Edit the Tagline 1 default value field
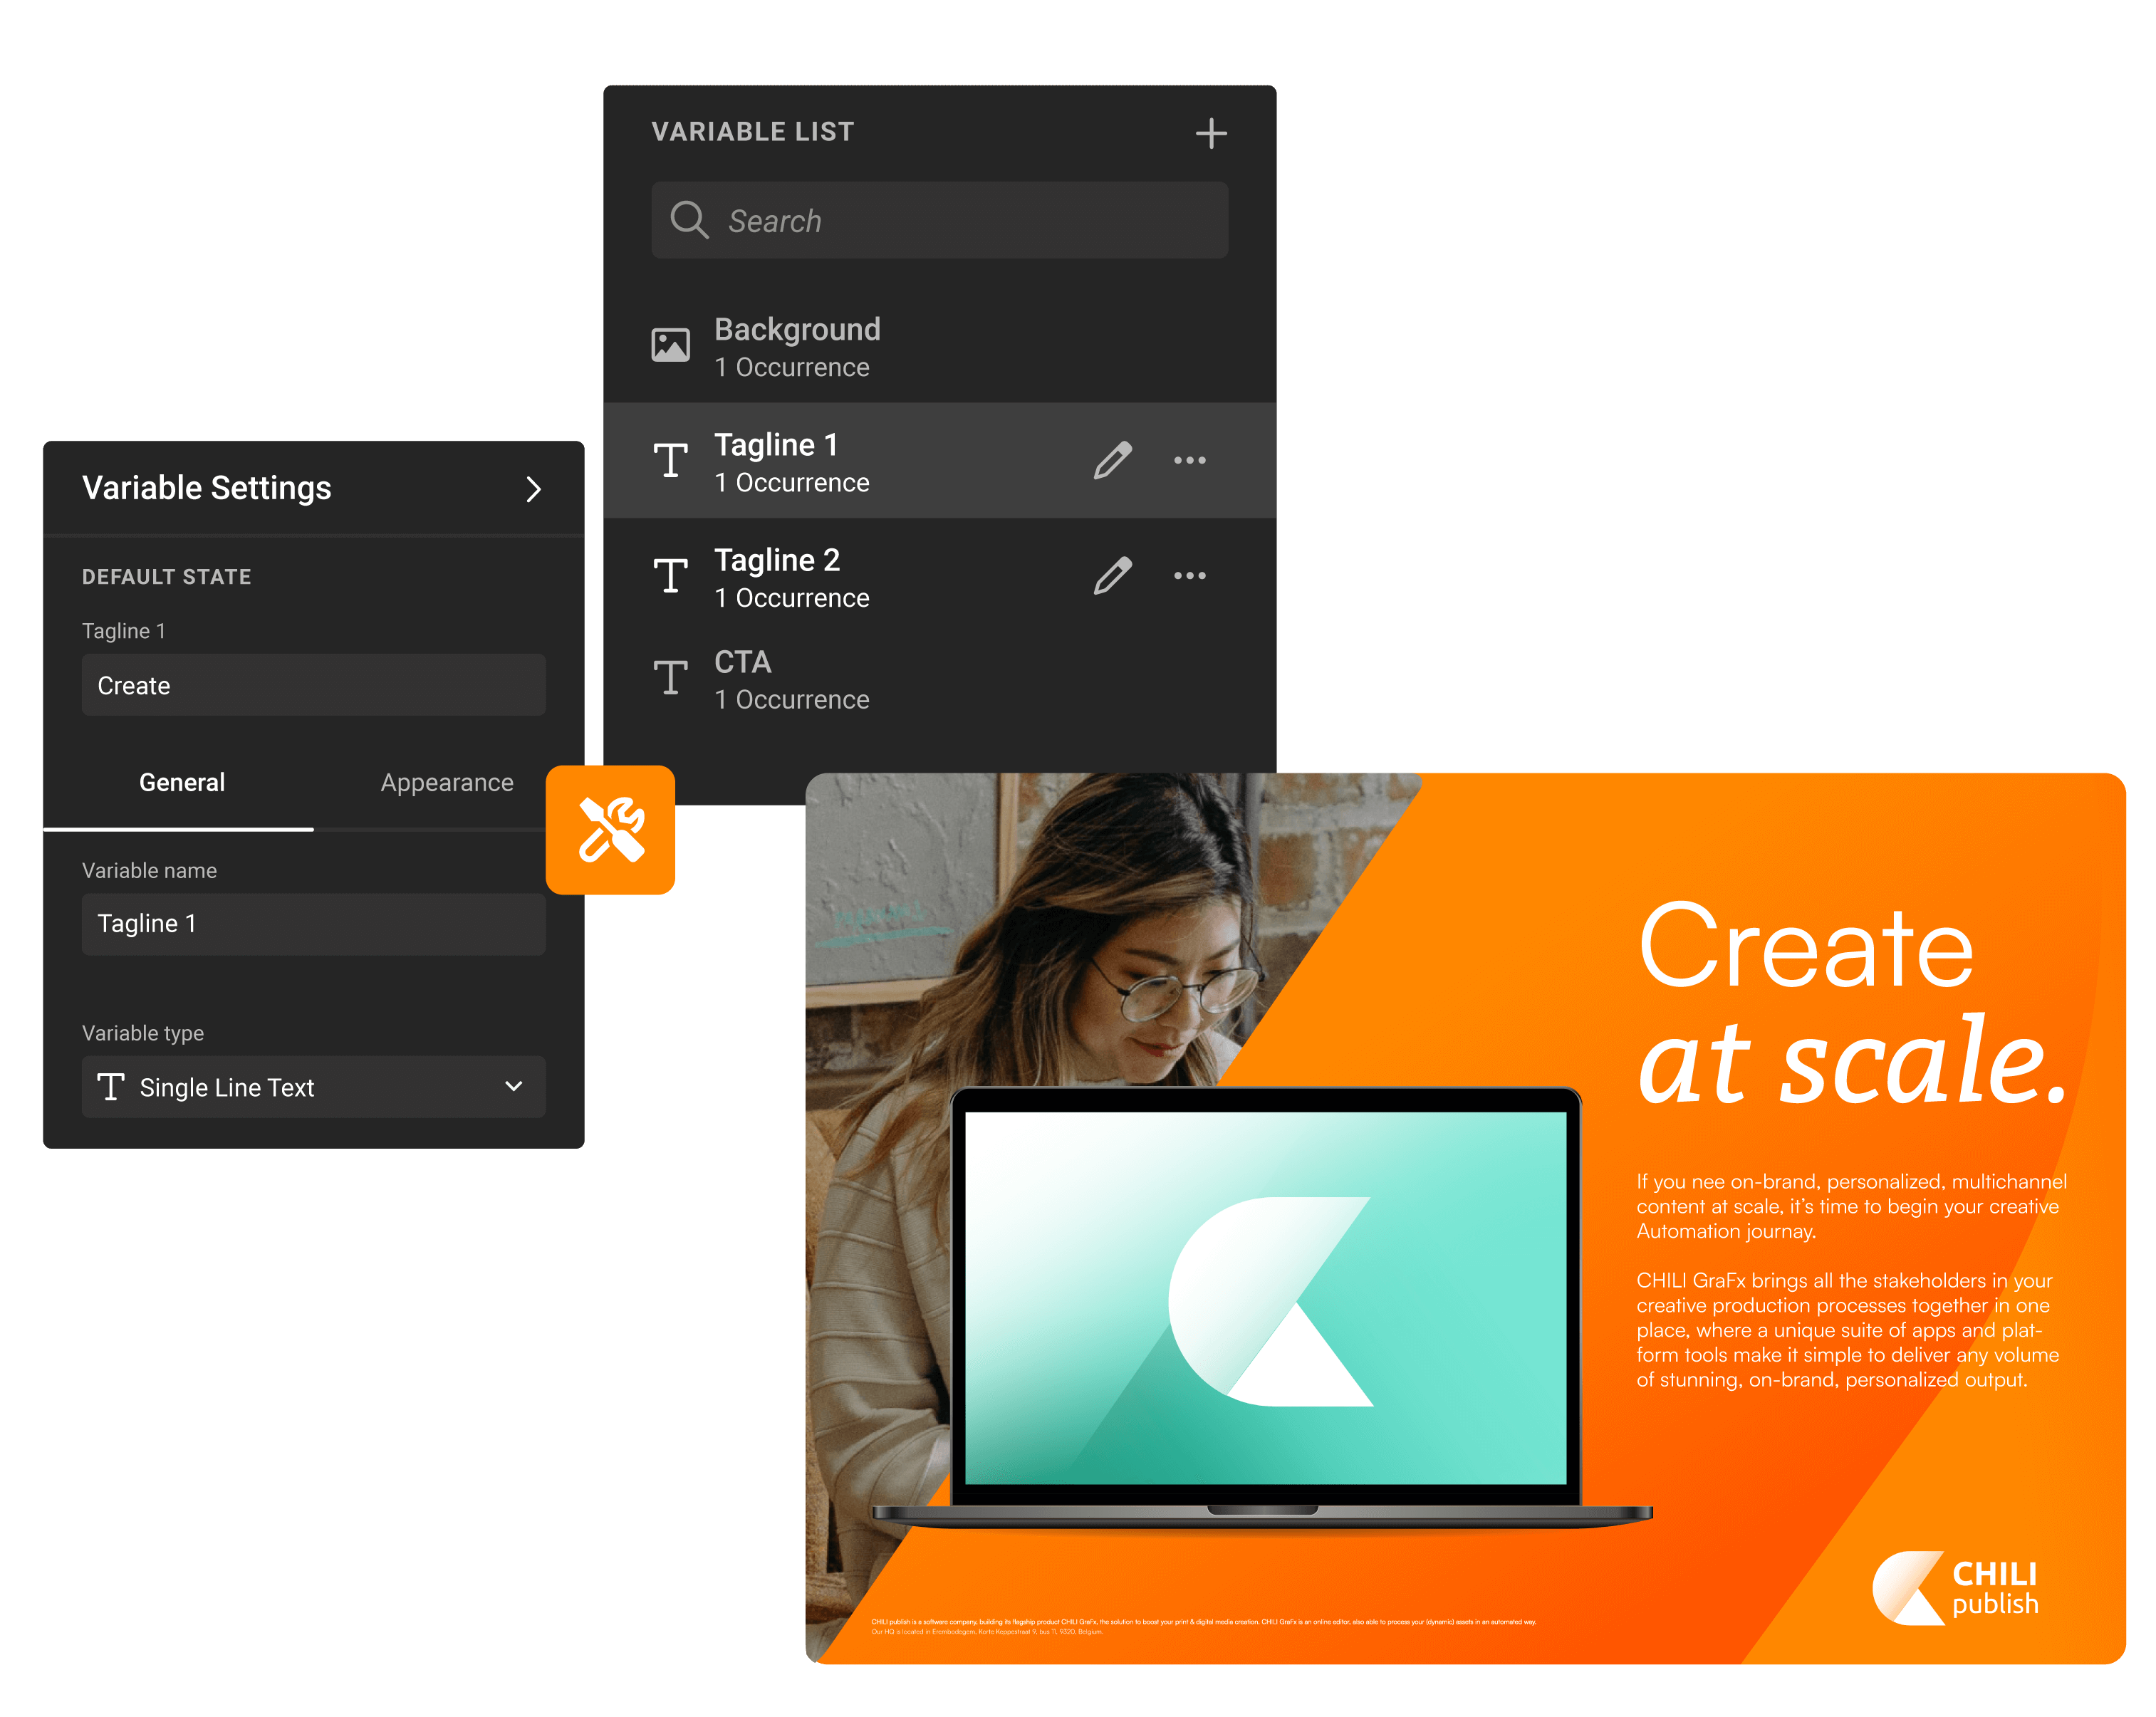The width and height of the screenshot is (2156, 1717). (x=313, y=685)
